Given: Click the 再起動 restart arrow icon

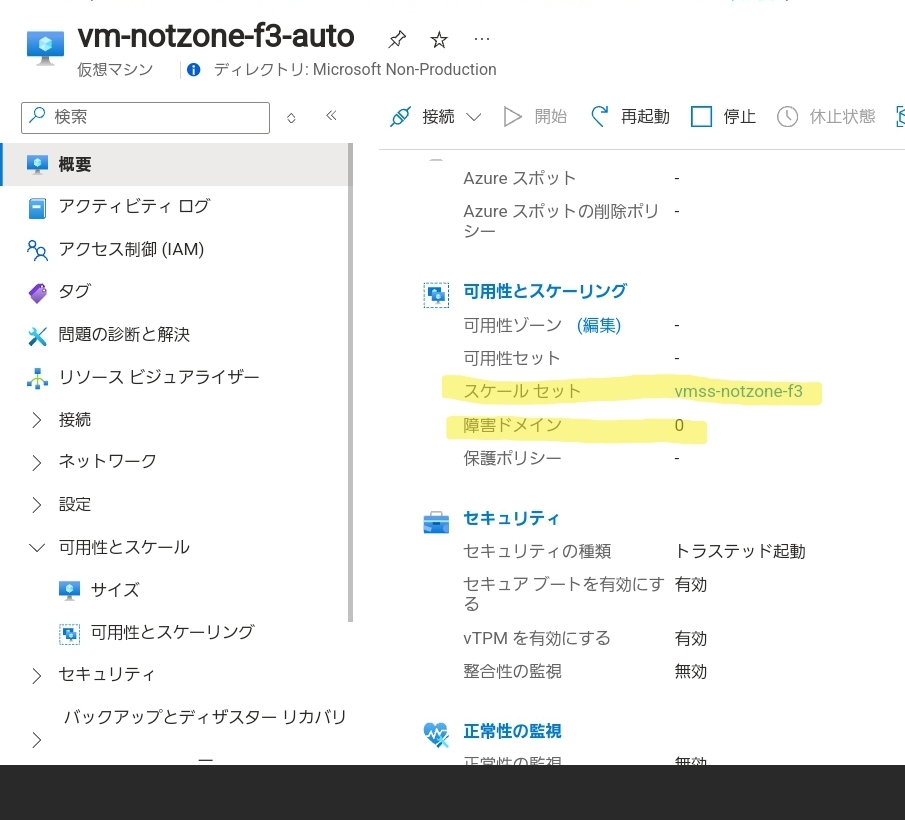Looking at the screenshot, I should coord(600,116).
